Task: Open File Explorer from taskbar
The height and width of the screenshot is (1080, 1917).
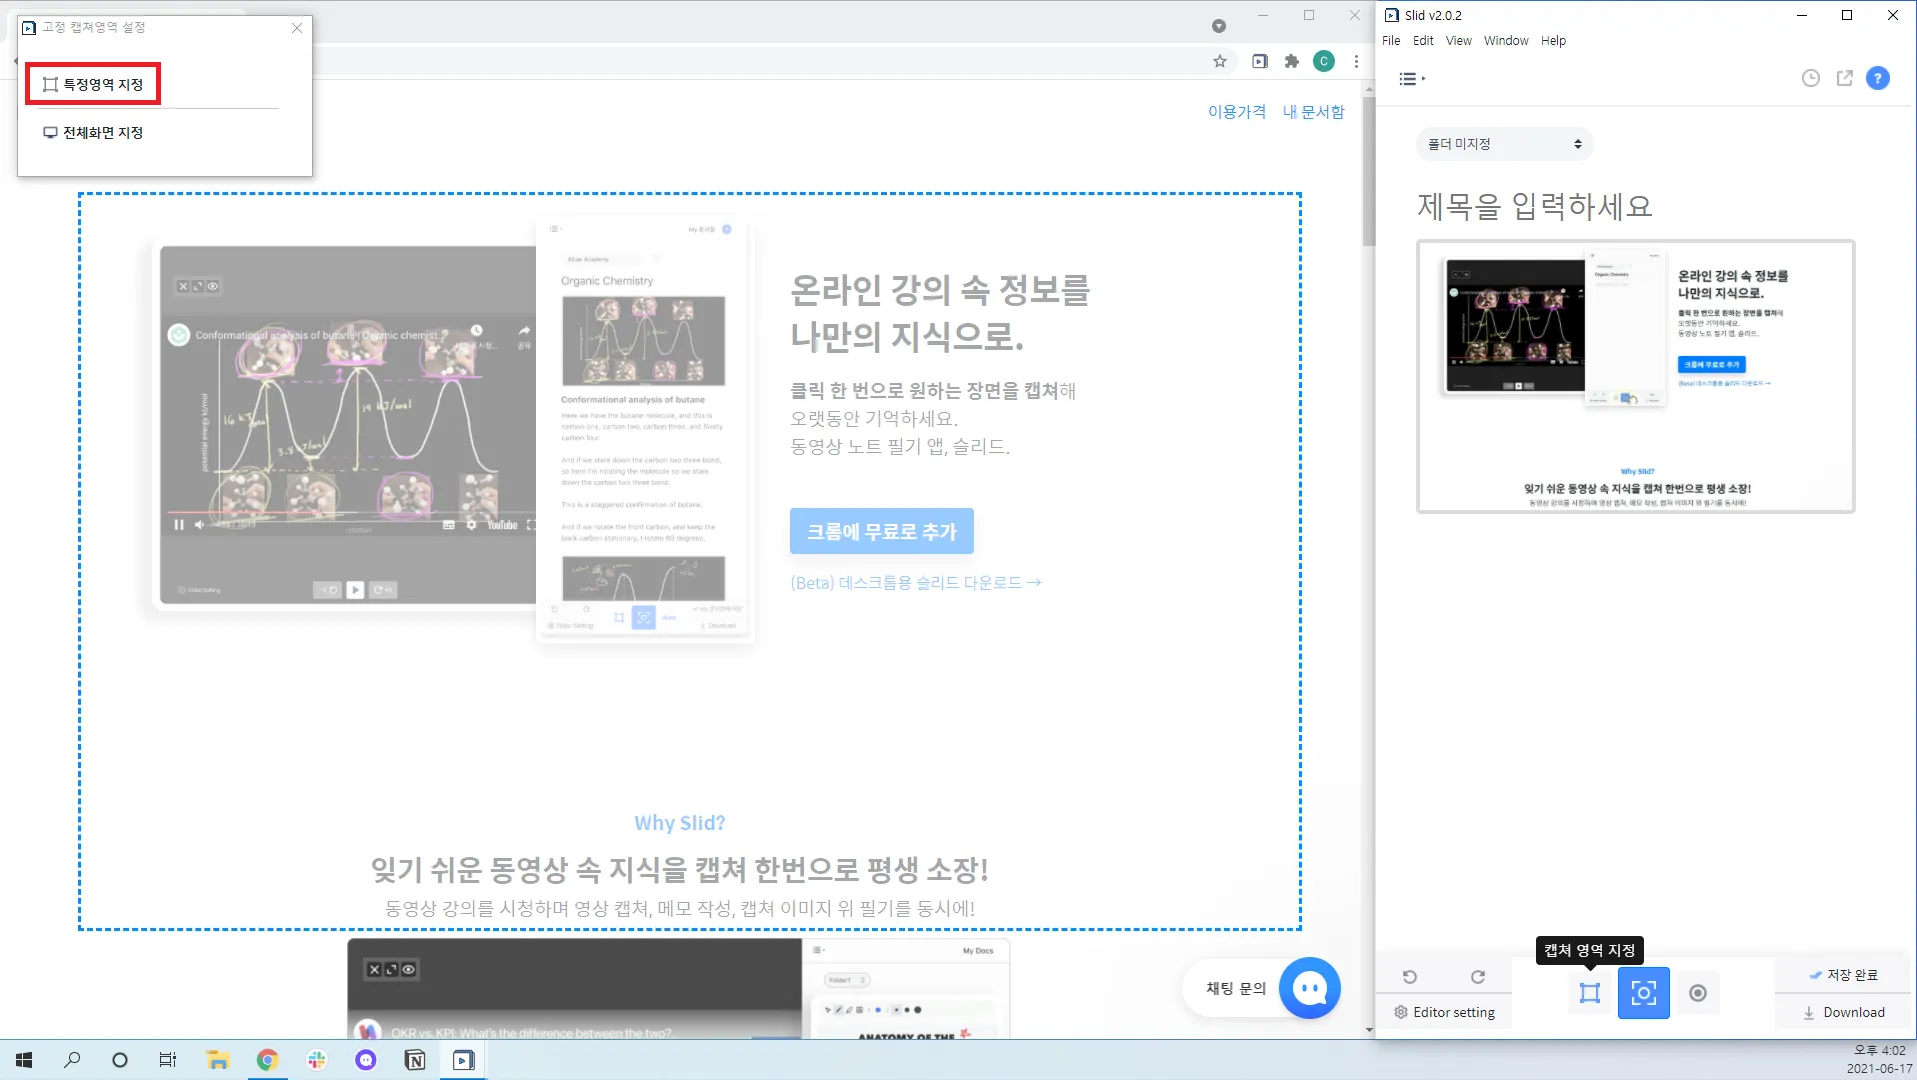Action: pos(218,1060)
